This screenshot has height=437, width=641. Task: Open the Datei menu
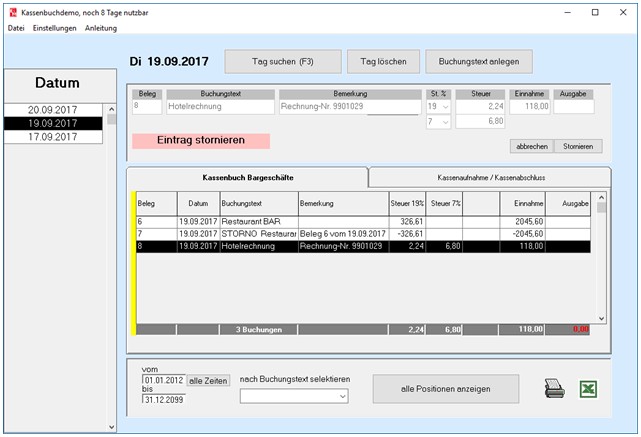[16, 28]
